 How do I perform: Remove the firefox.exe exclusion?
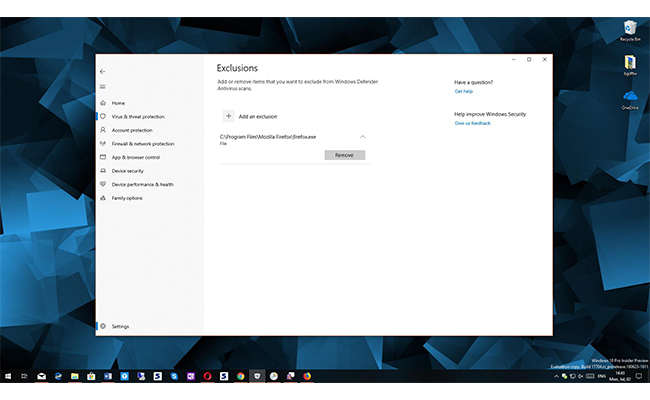point(344,155)
